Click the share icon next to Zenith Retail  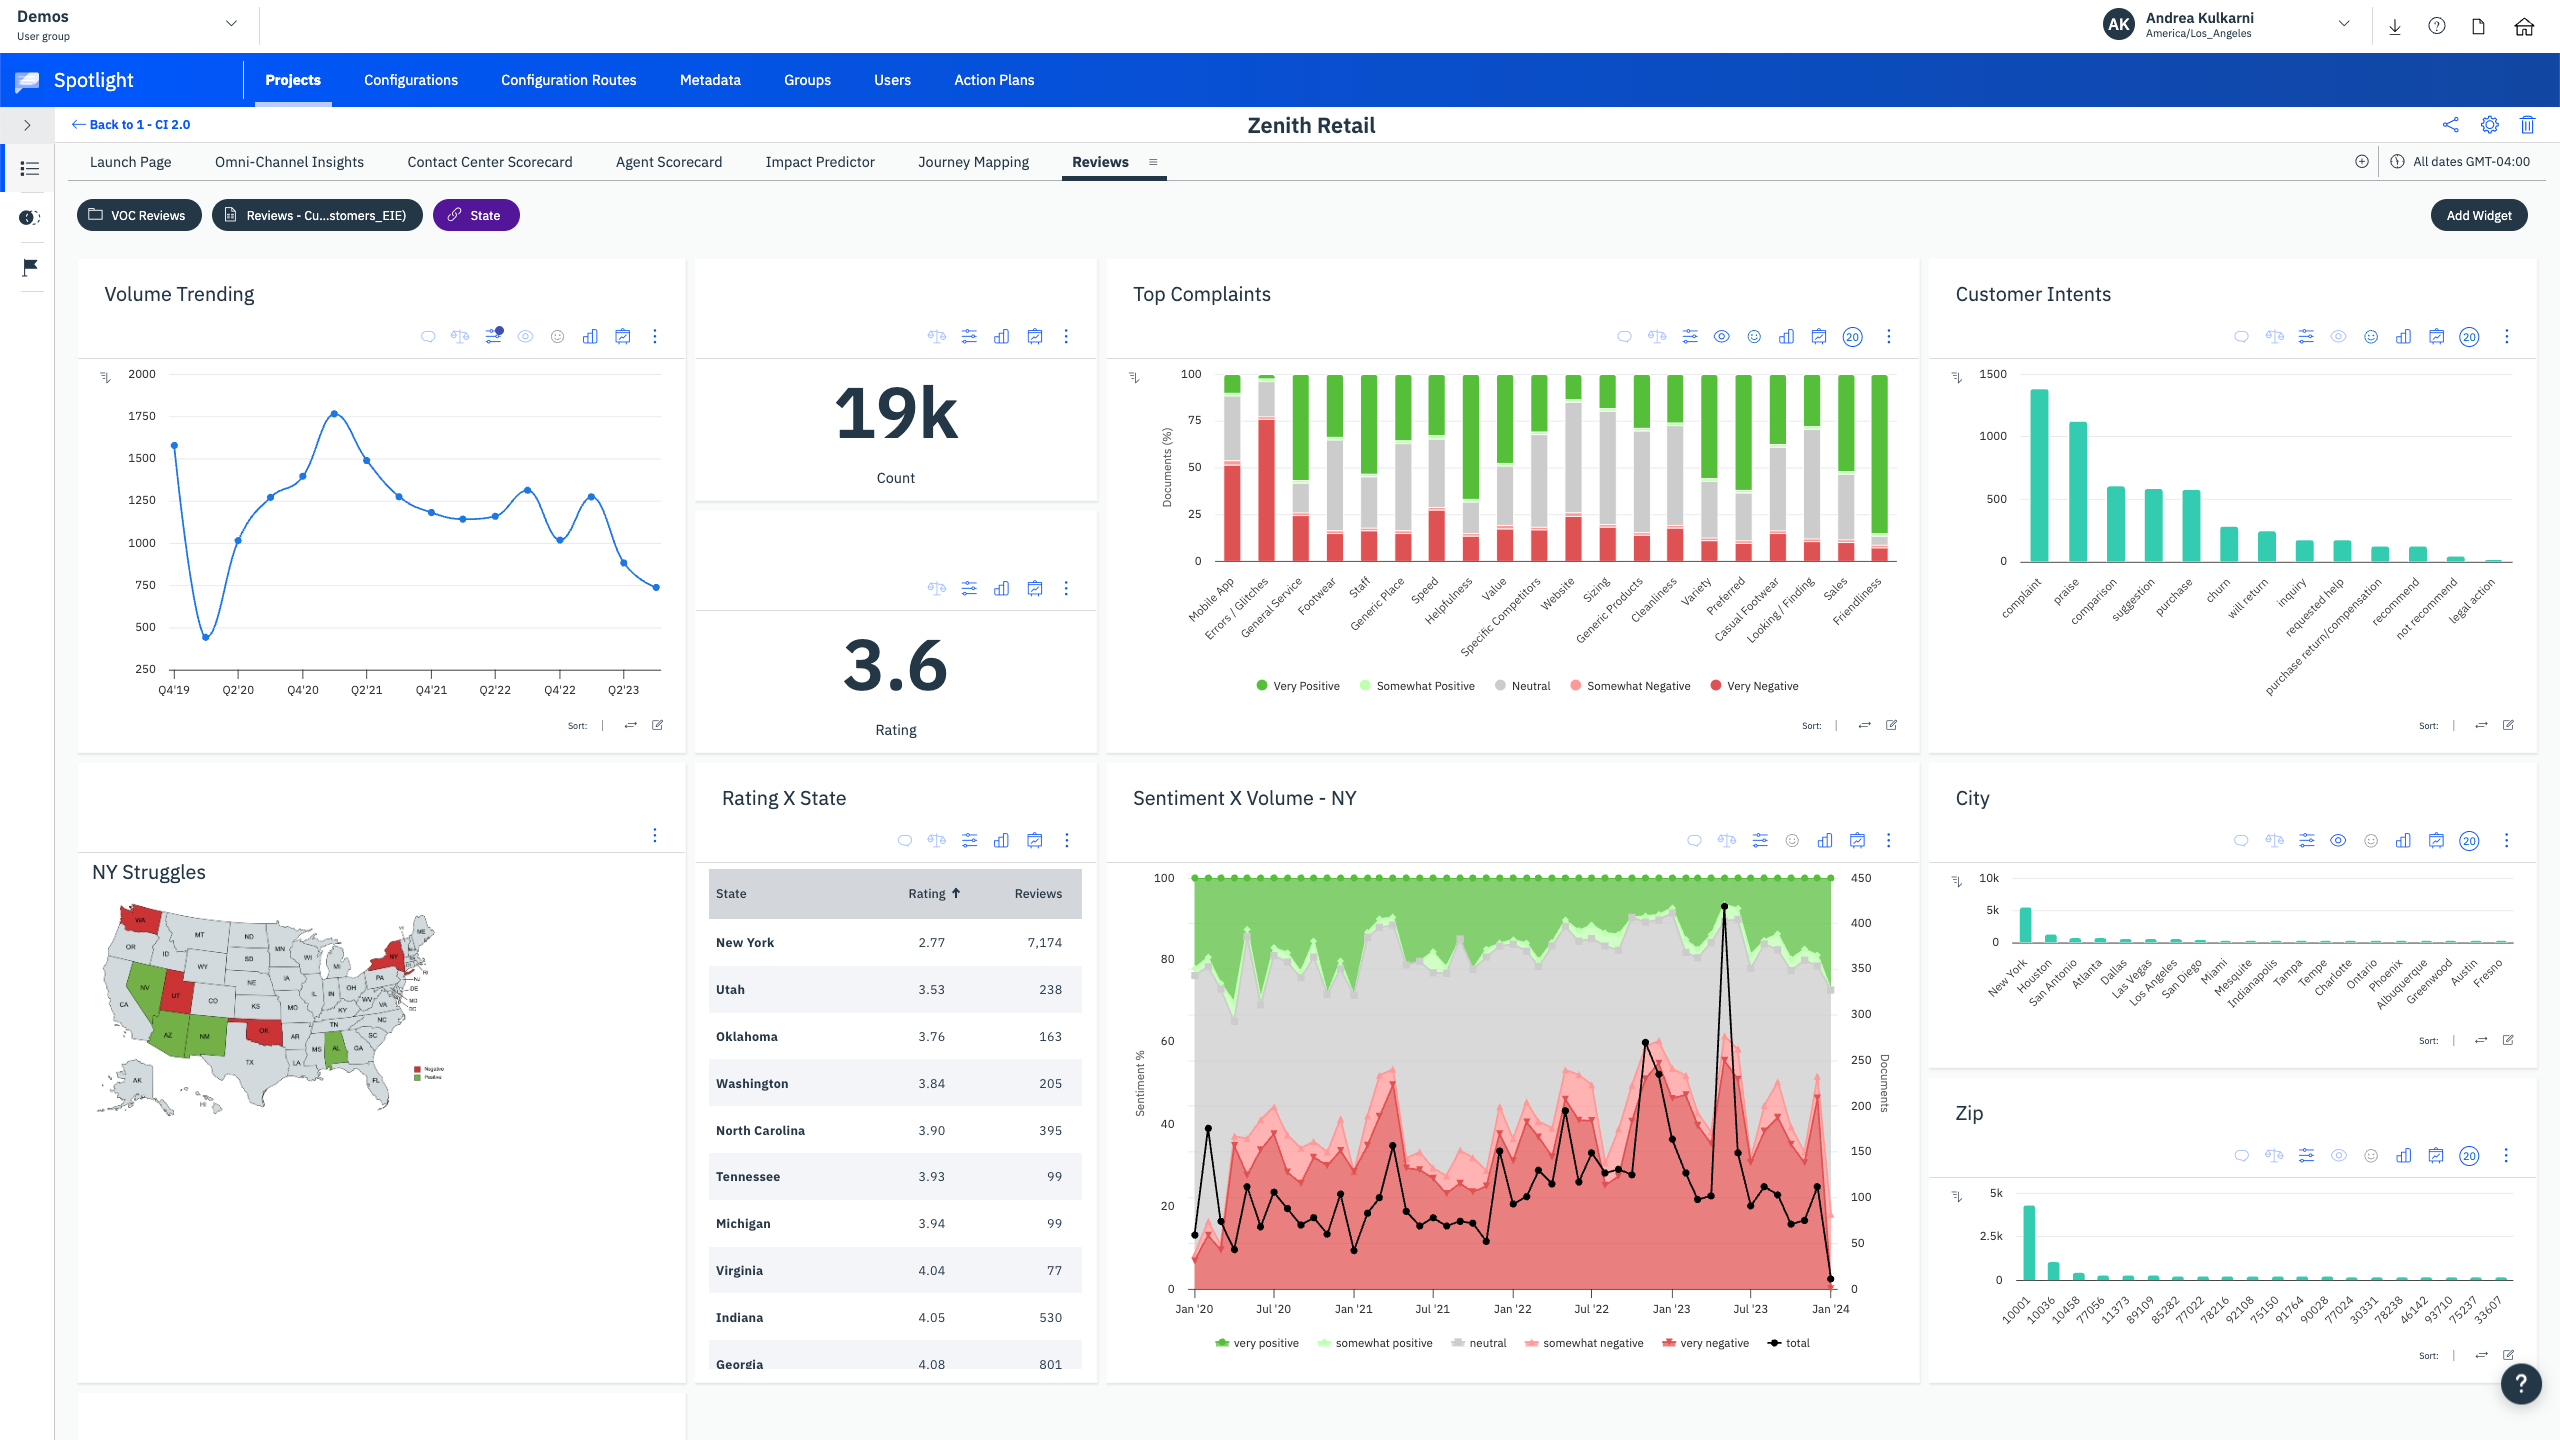[x=2450, y=125]
